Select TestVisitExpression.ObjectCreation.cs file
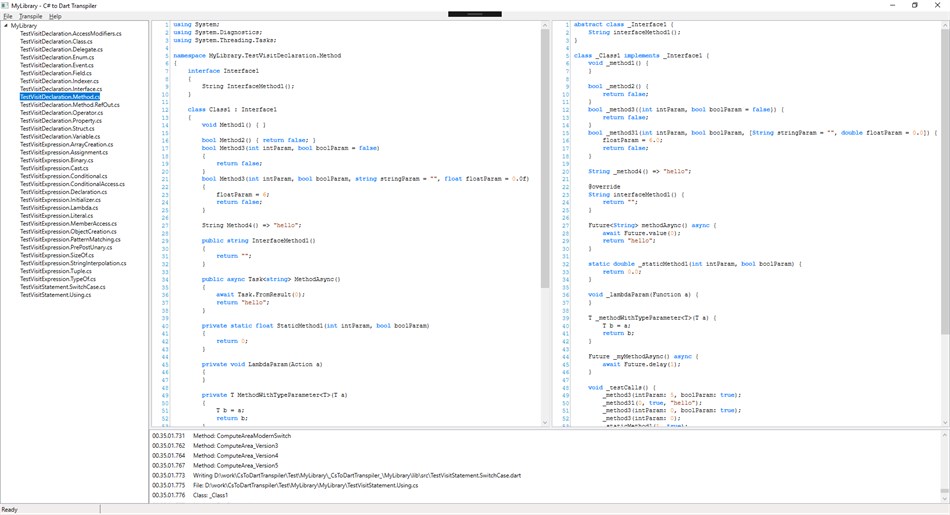The width and height of the screenshot is (950, 515). 68,231
